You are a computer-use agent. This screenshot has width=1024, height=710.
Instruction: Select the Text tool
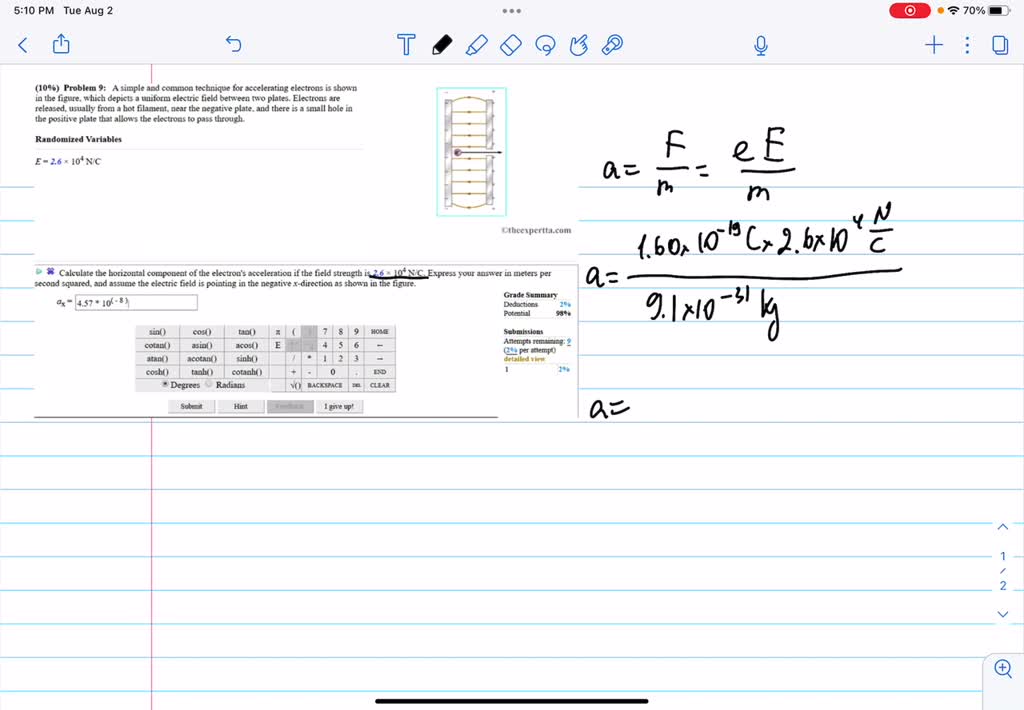coord(405,45)
